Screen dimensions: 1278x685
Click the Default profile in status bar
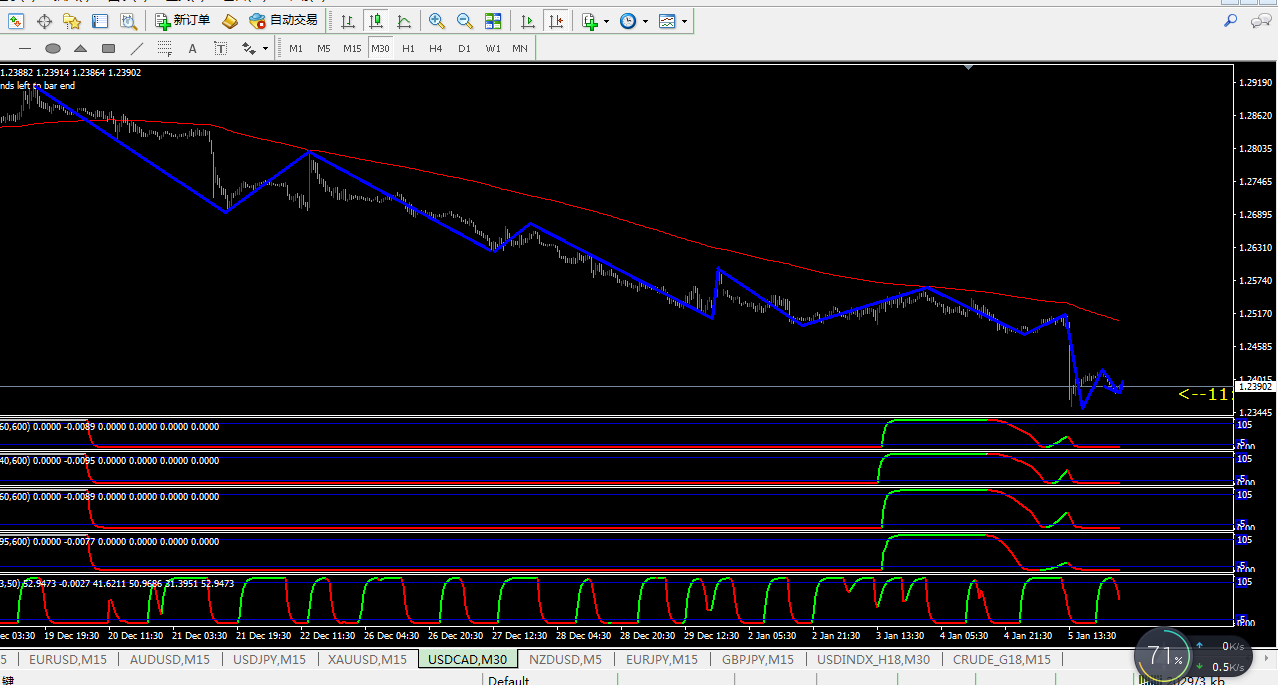pyautogui.click(x=508, y=679)
